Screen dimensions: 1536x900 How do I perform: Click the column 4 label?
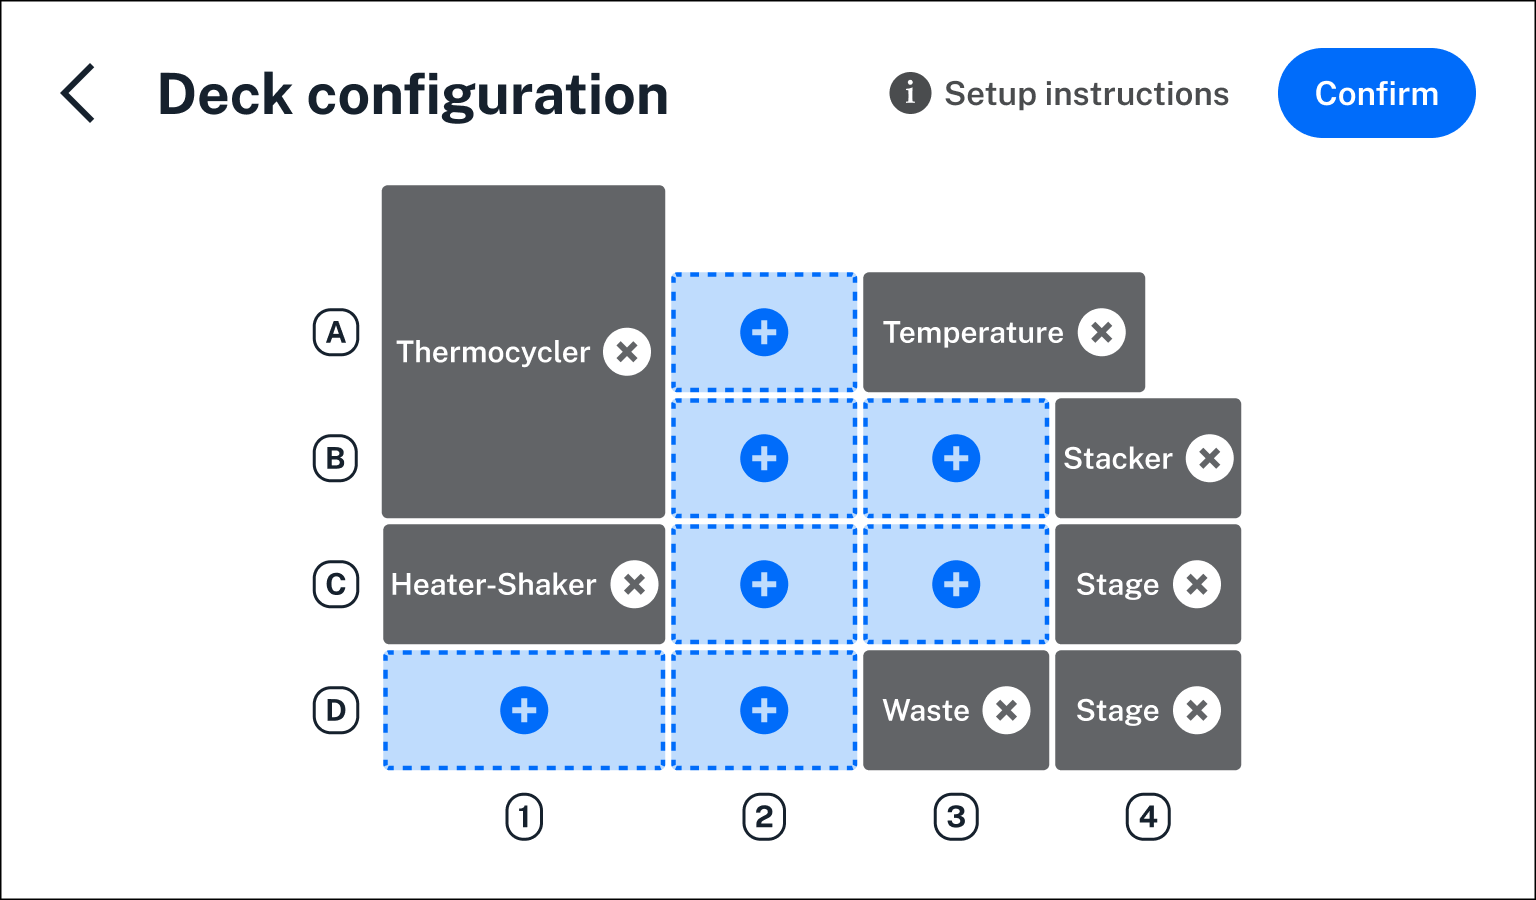pos(1148,817)
